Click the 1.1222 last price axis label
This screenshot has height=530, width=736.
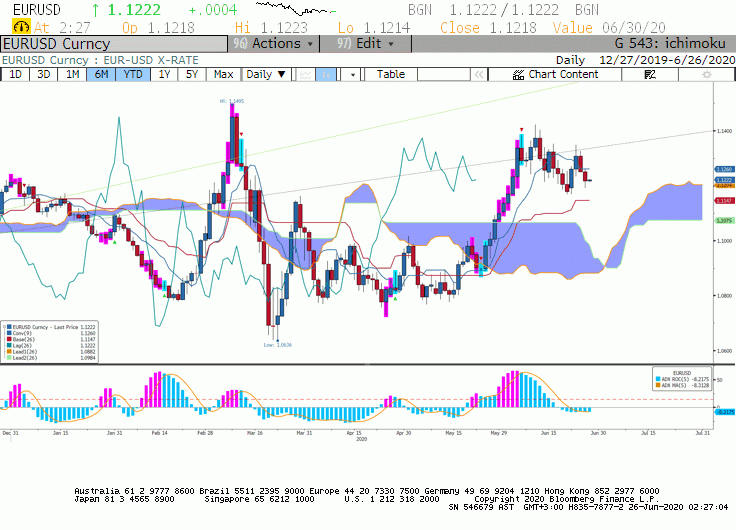point(724,180)
